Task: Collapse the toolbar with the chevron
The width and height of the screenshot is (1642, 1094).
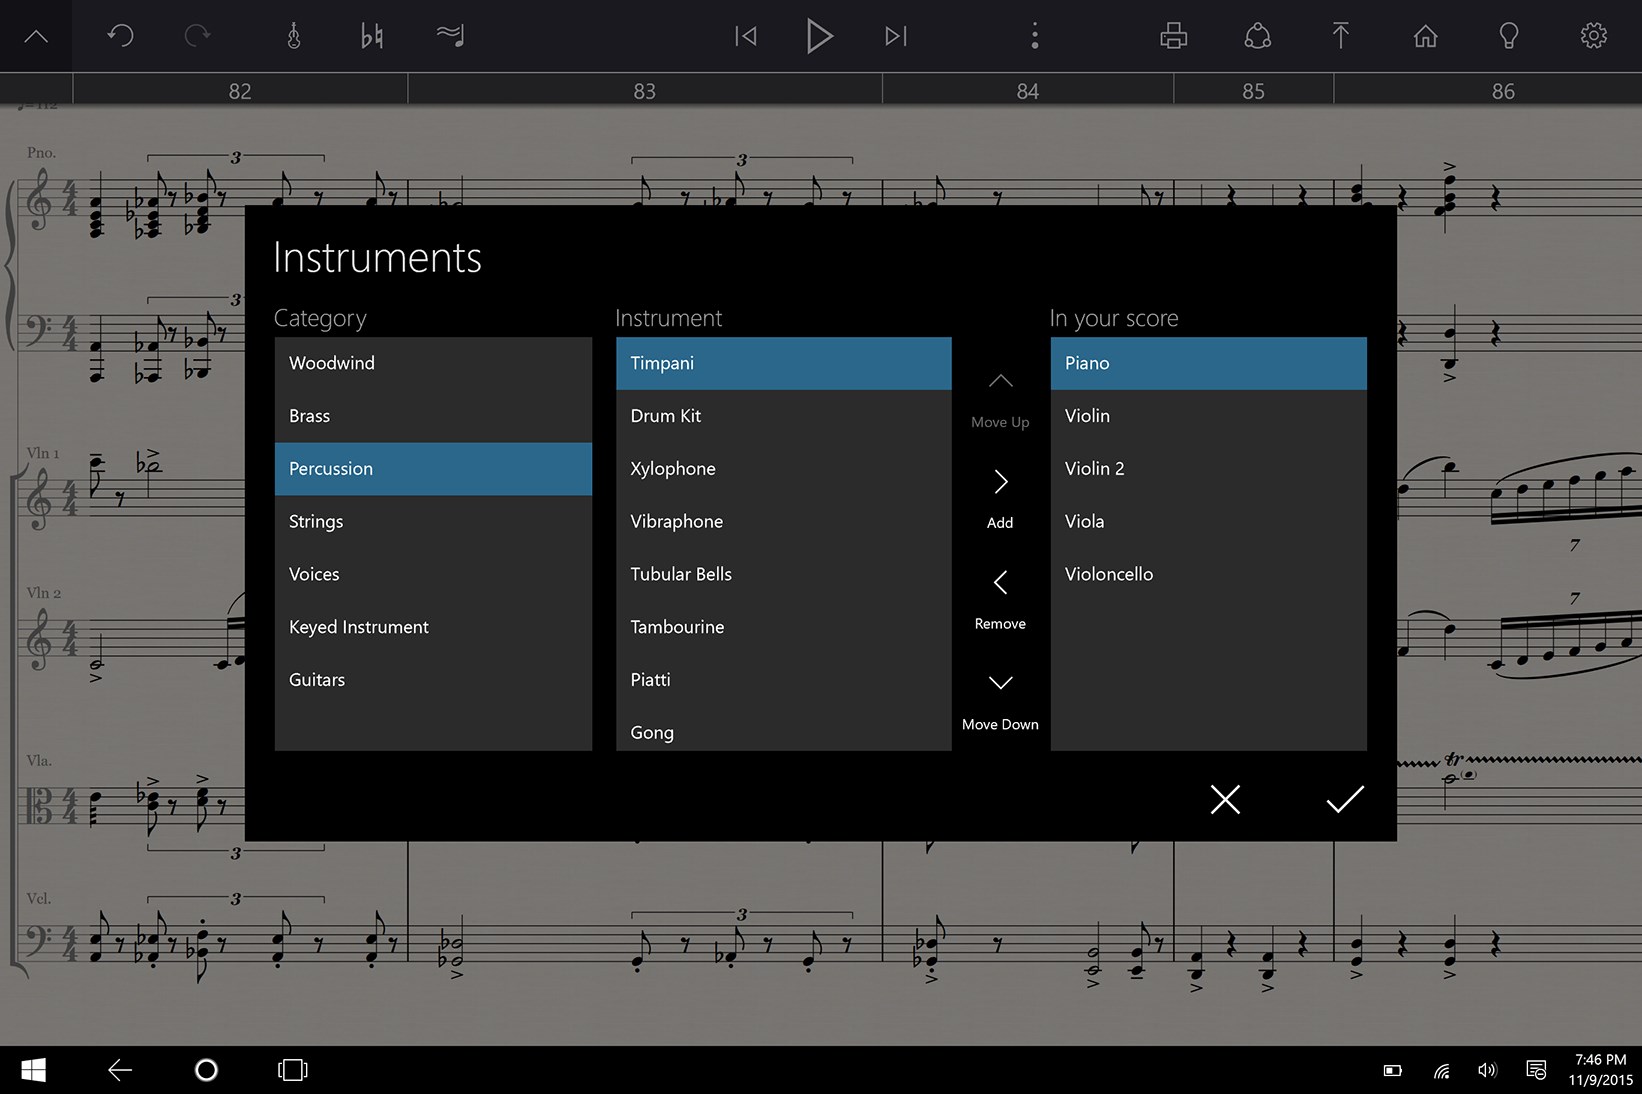Action: (x=36, y=36)
